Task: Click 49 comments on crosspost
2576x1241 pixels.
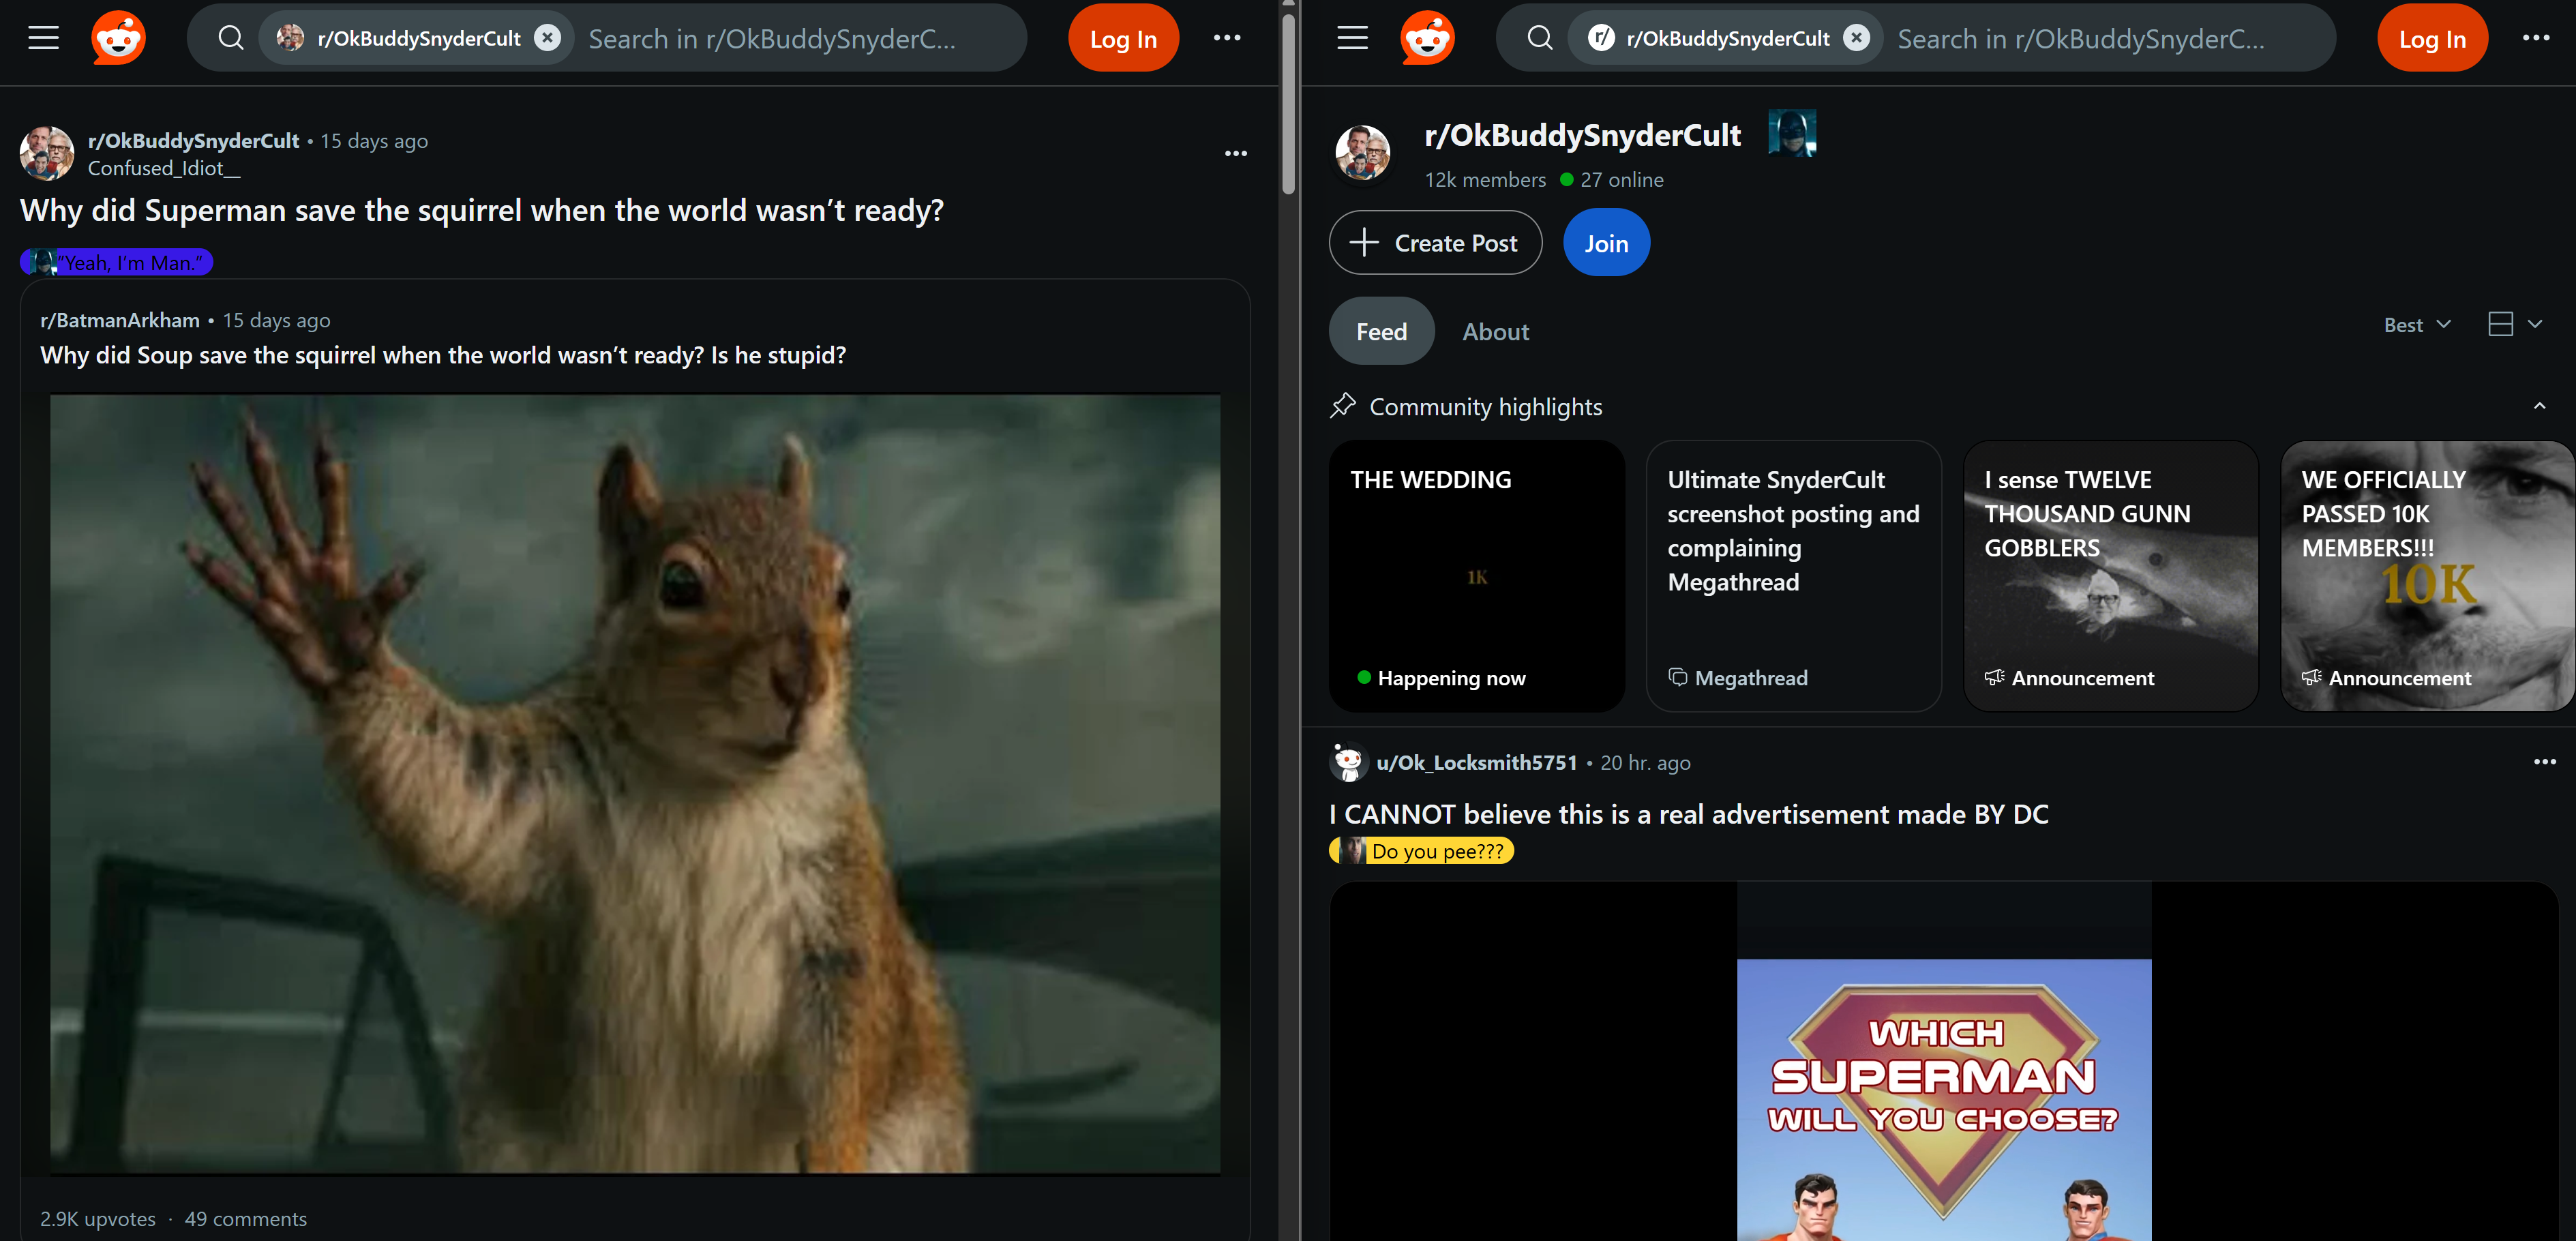Action: click(245, 1218)
